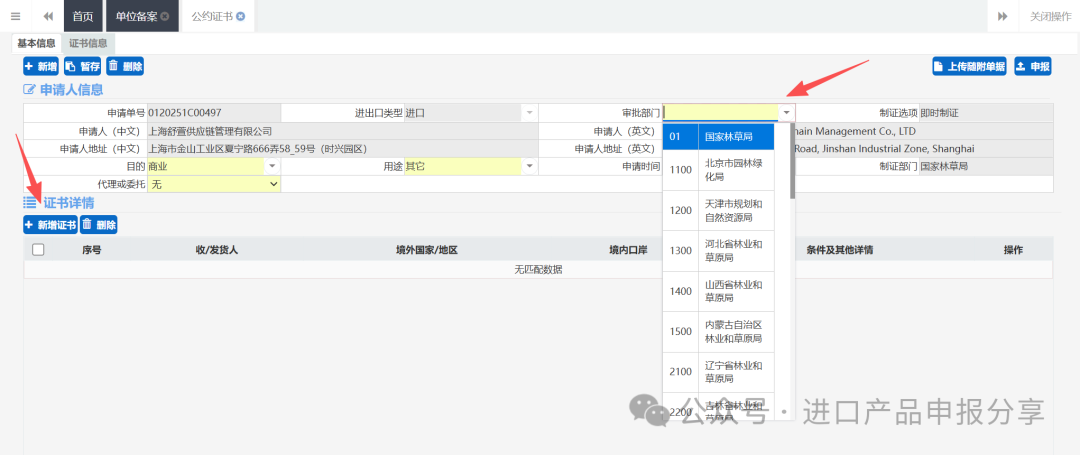Image resolution: width=1080 pixels, height=455 pixels.
Task: Click the 操作 column header
Action: (x=1013, y=250)
